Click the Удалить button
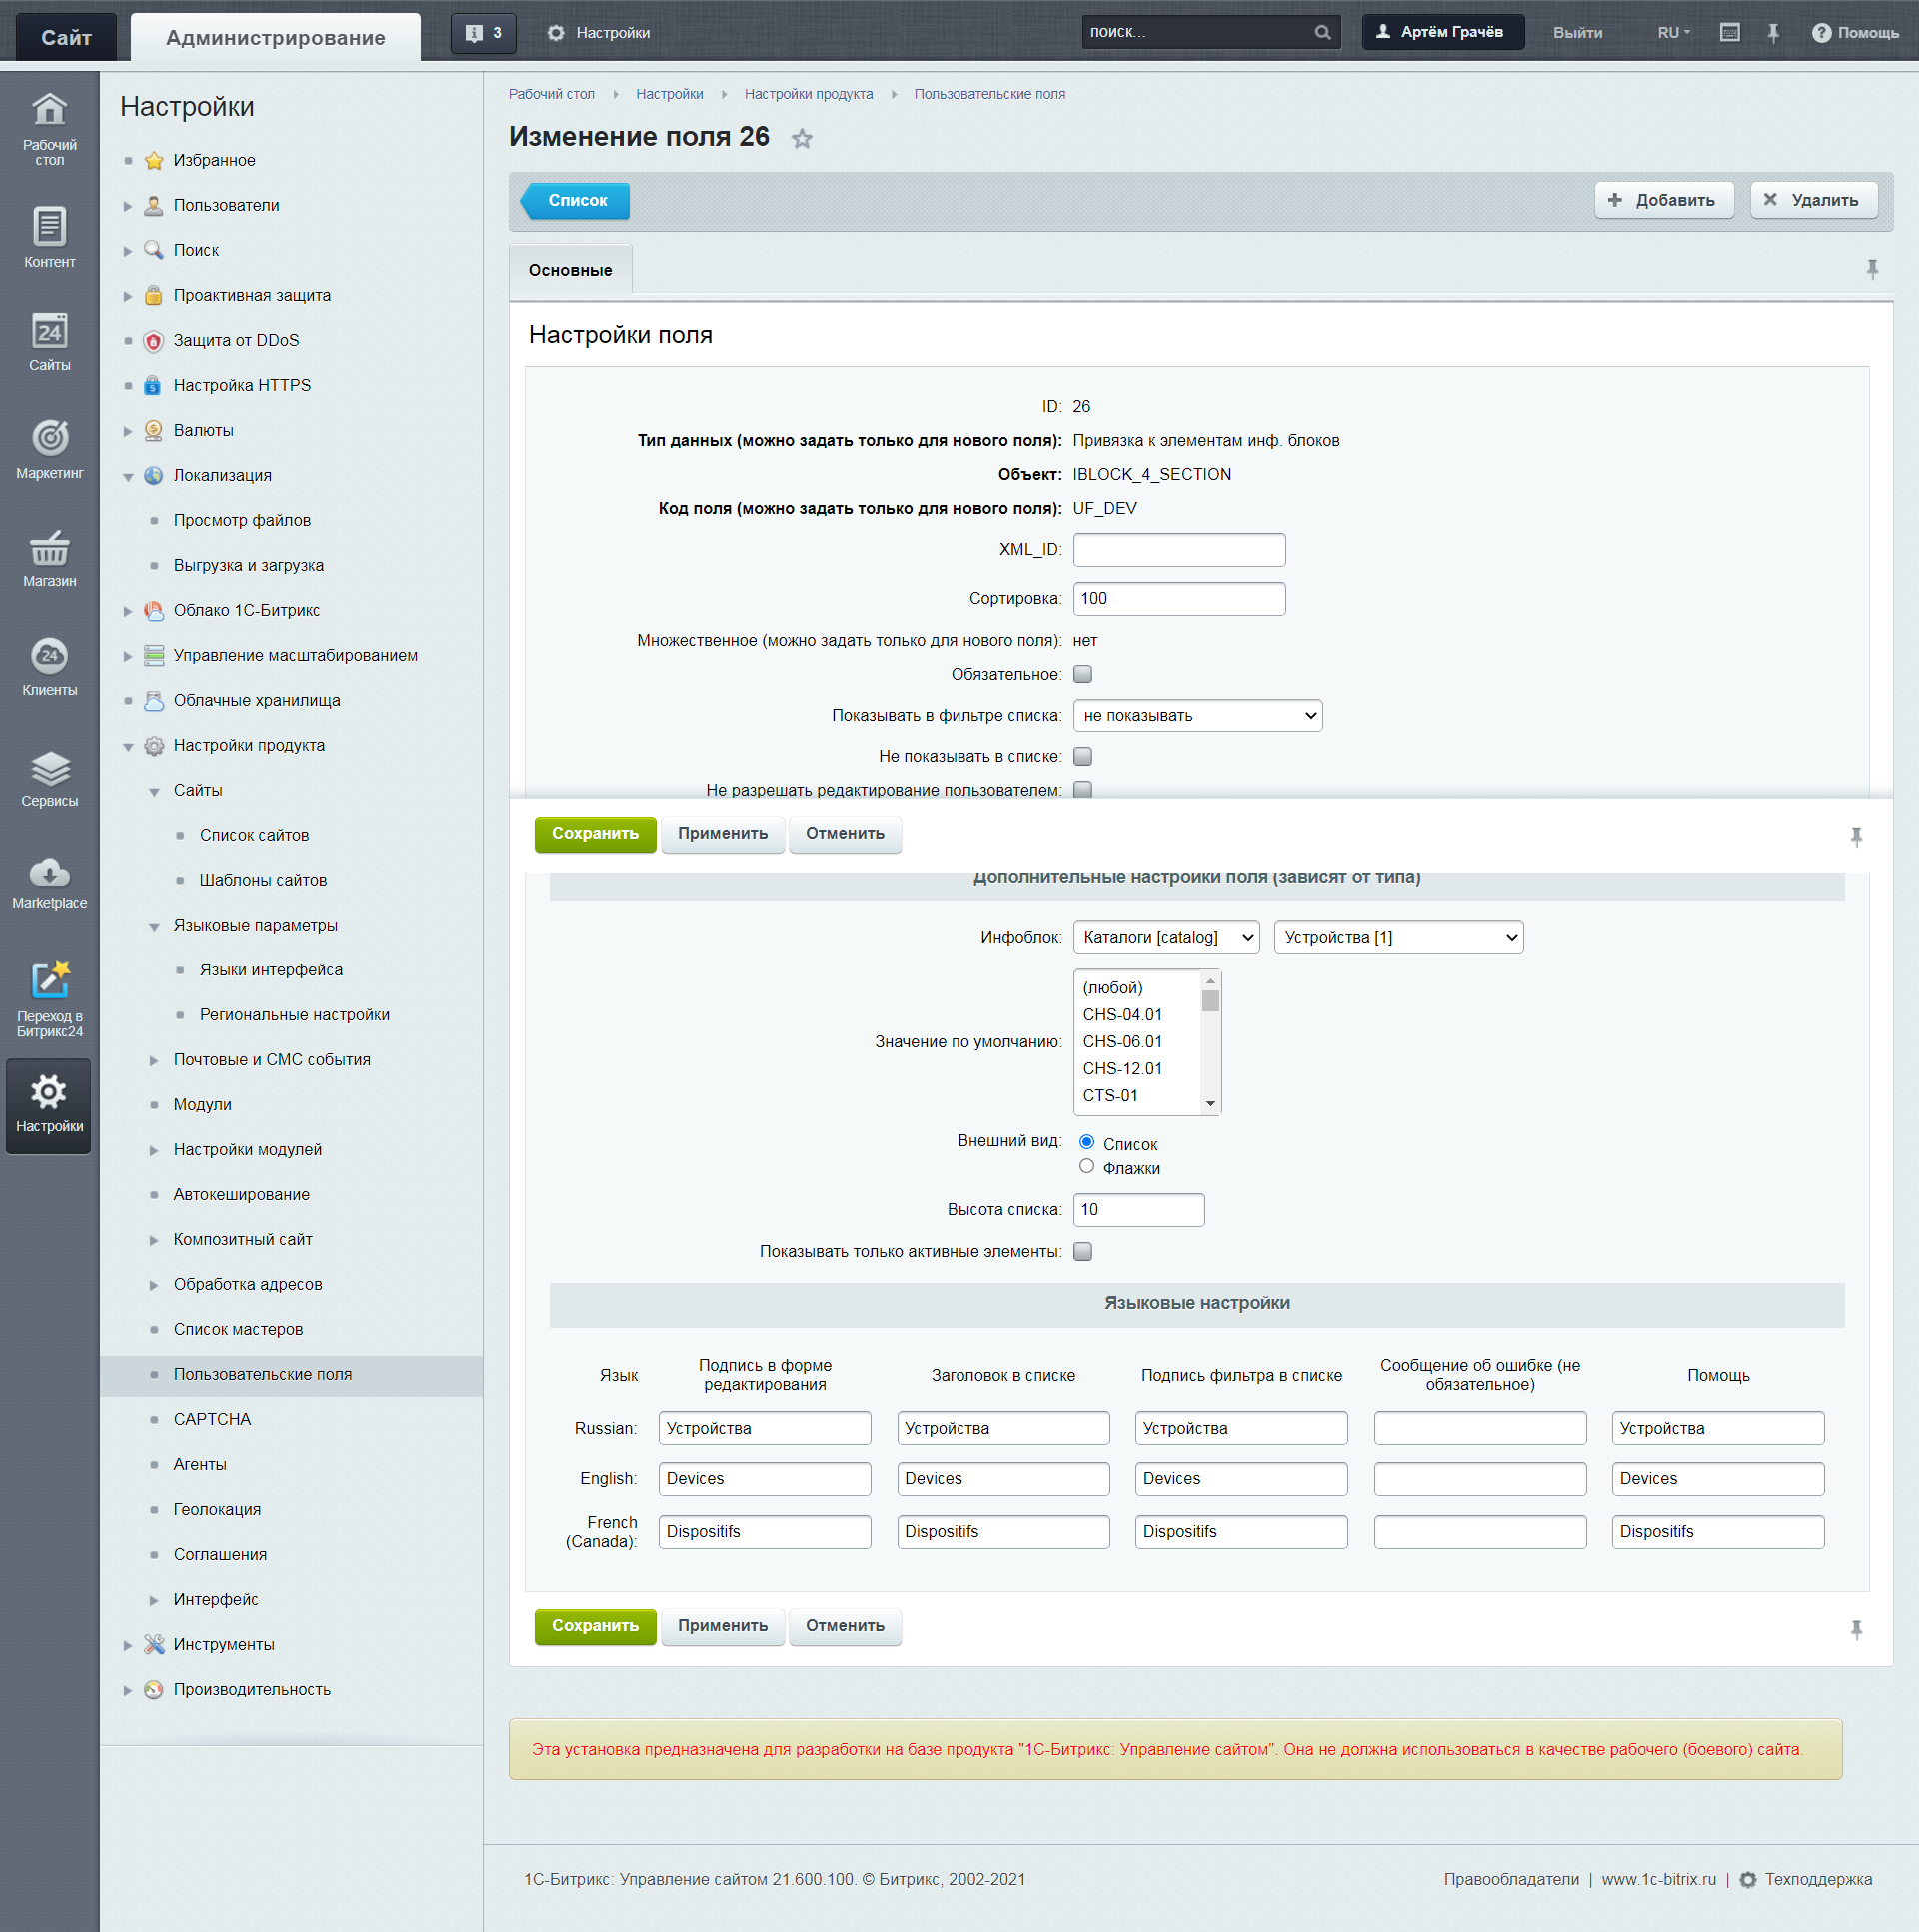Viewport: 1919px width, 1932px height. (x=1813, y=200)
